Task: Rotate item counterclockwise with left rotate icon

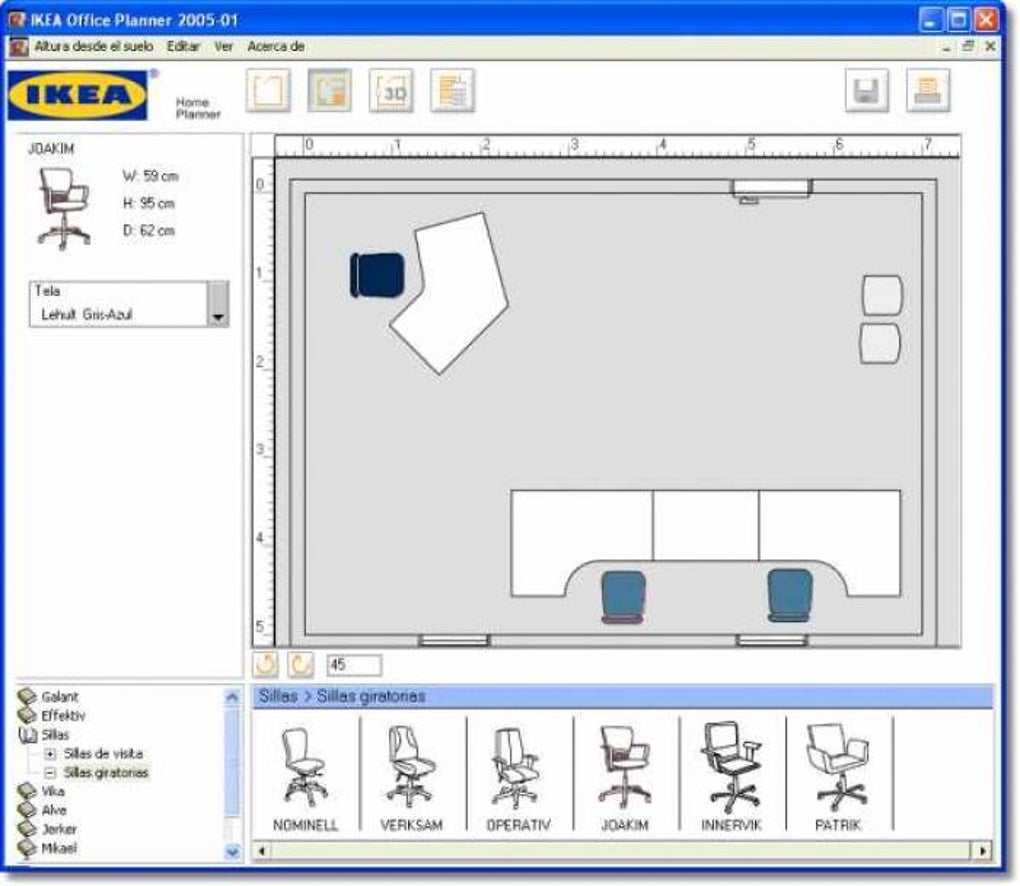Action: (265, 665)
